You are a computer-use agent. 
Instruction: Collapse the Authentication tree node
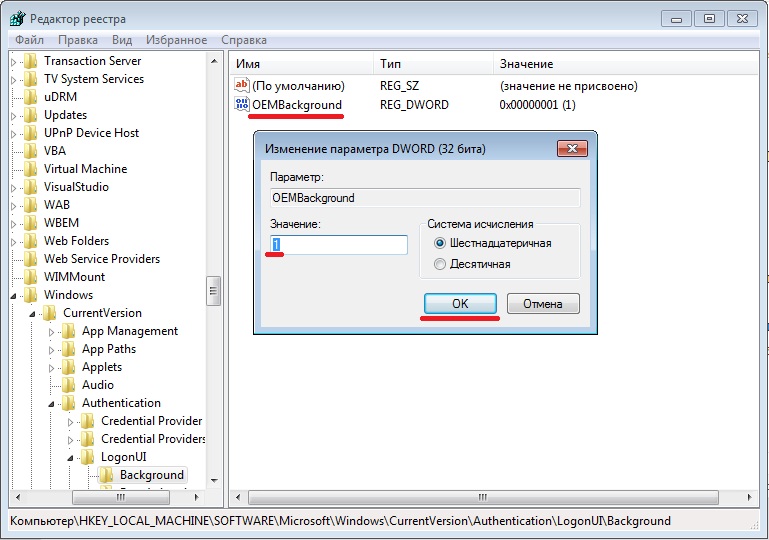(51, 404)
